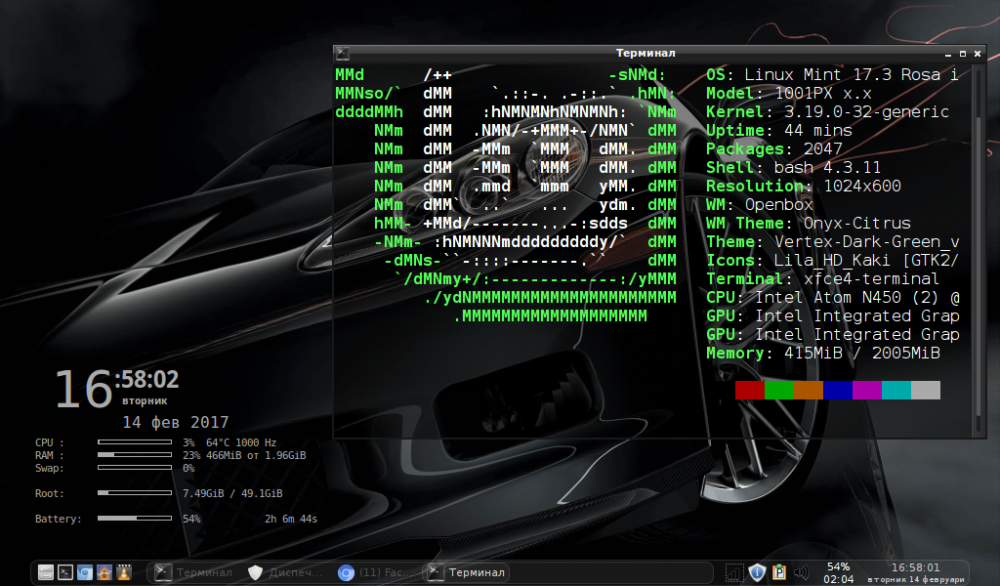The height and width of the screenshot is (586, 1000).
Task: Switch to the Диспеч... taskbar window
Action: [284, 572]
